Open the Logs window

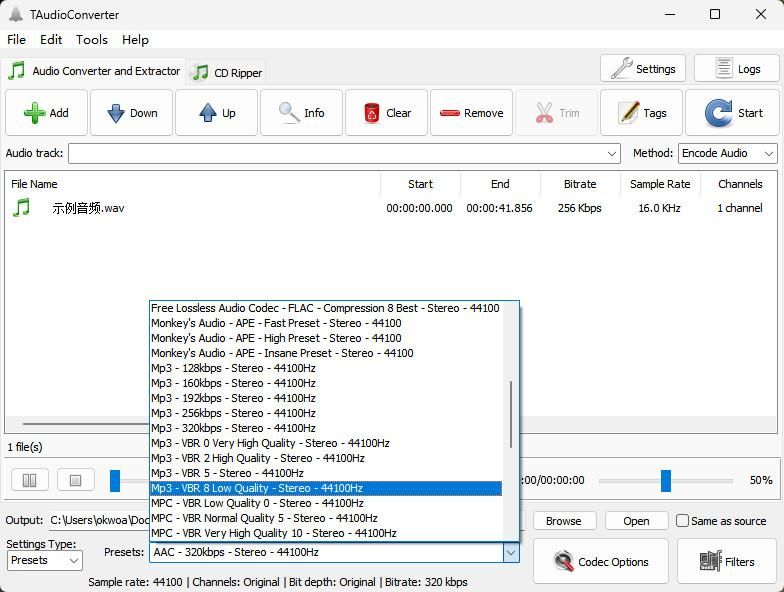click(x=737, y=68)
